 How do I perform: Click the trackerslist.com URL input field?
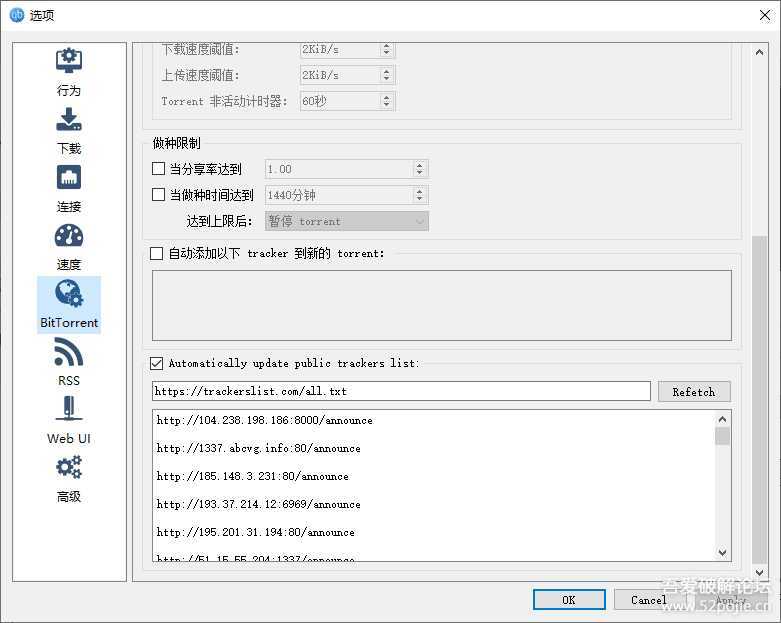400,391
